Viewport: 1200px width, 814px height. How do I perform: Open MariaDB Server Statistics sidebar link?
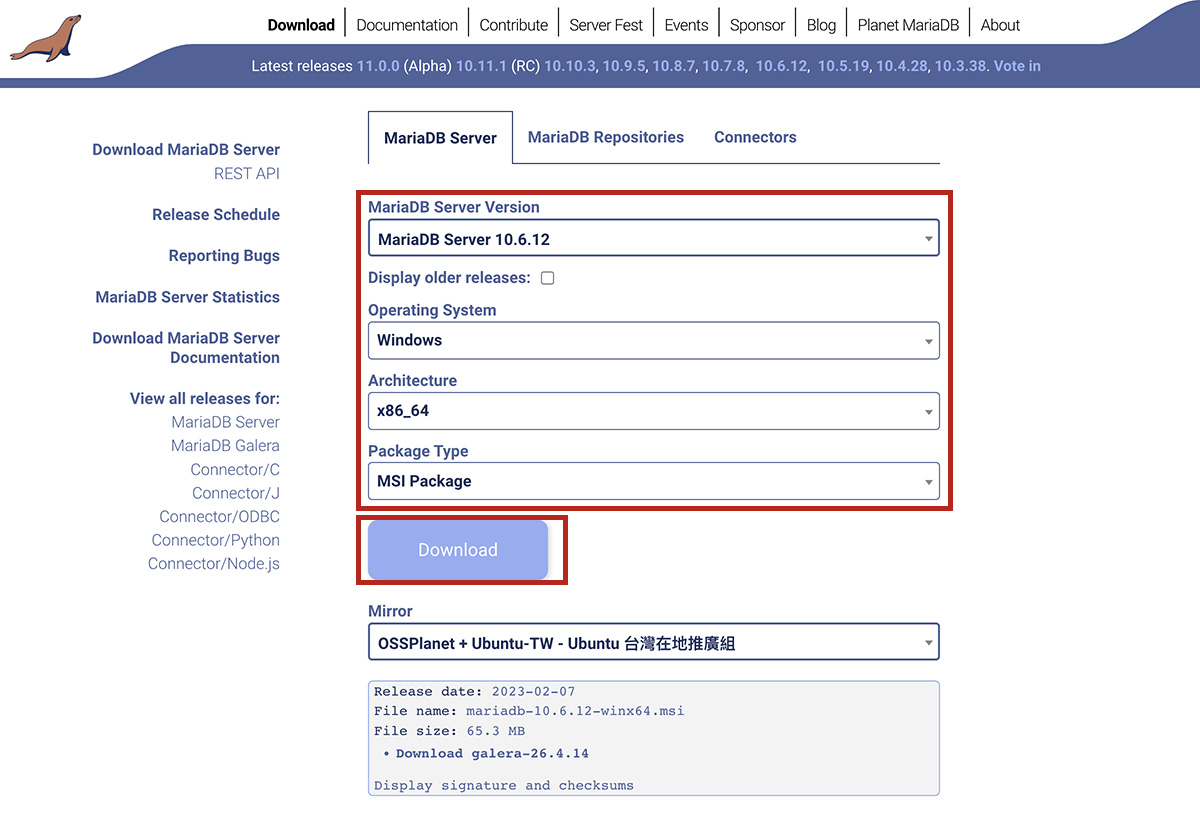coord(188,296)
